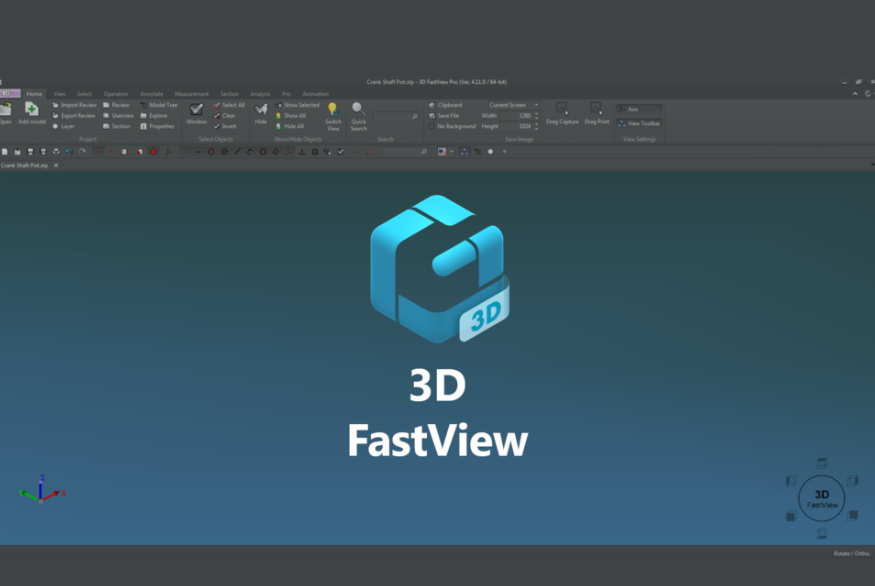Open the quick toolbar customize arrow
This screenshot has height=586, width=875.
point(504,152)
